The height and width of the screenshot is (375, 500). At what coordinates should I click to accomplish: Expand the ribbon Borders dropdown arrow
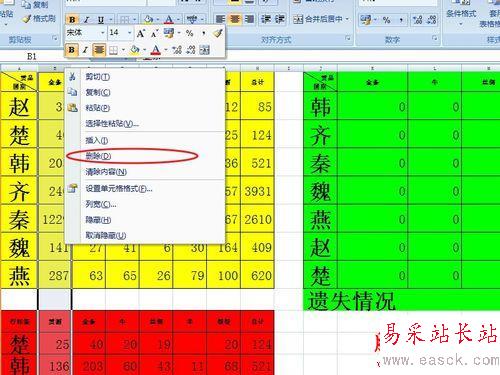[x=134, y=20]
